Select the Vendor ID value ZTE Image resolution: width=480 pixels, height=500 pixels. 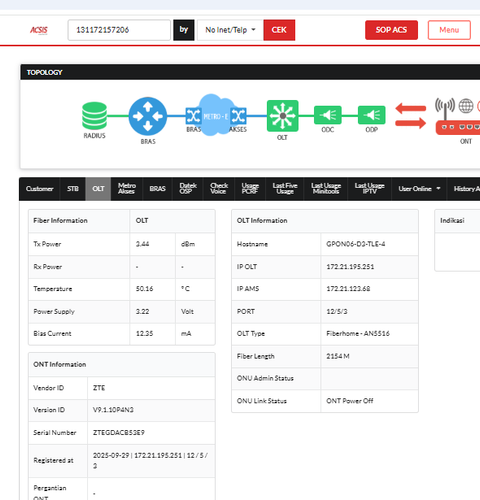click(99, 388)
